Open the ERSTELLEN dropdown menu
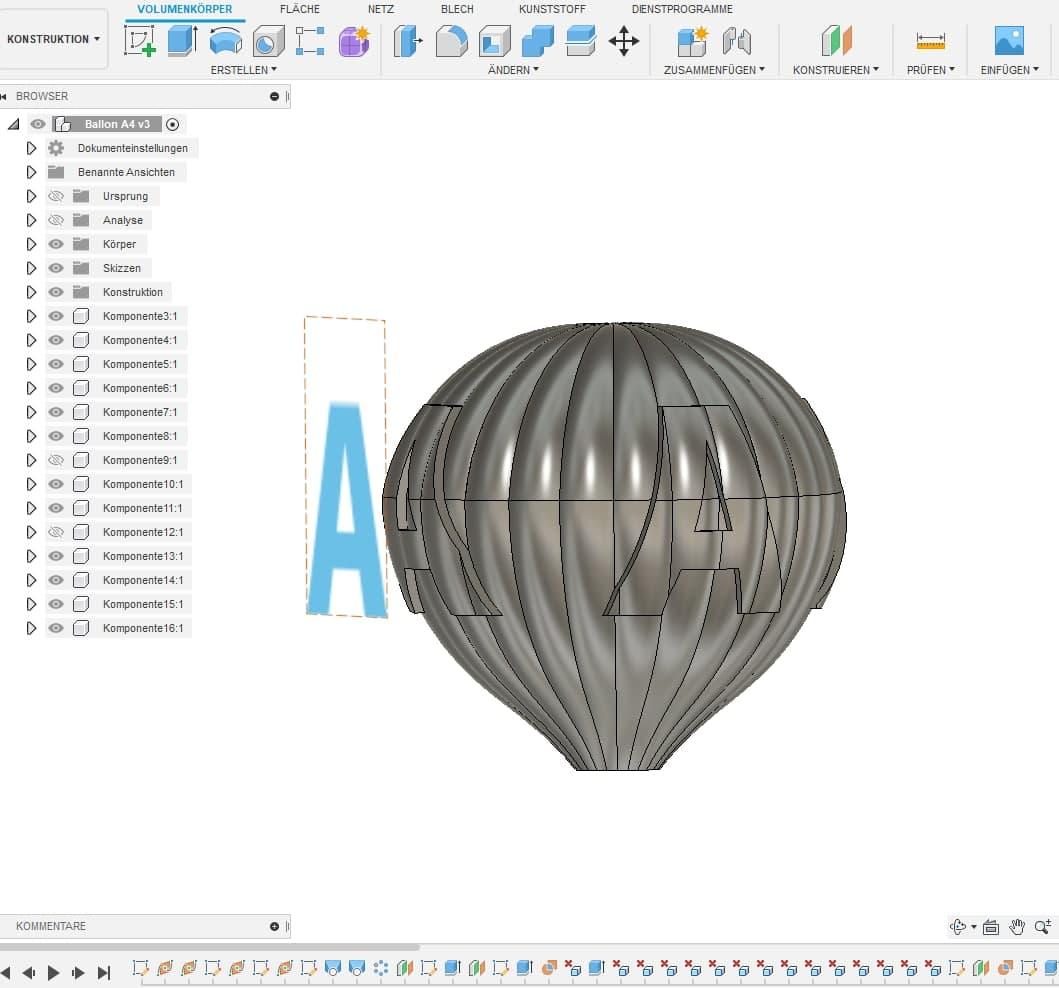1059x988 pixels. (243, 70)
